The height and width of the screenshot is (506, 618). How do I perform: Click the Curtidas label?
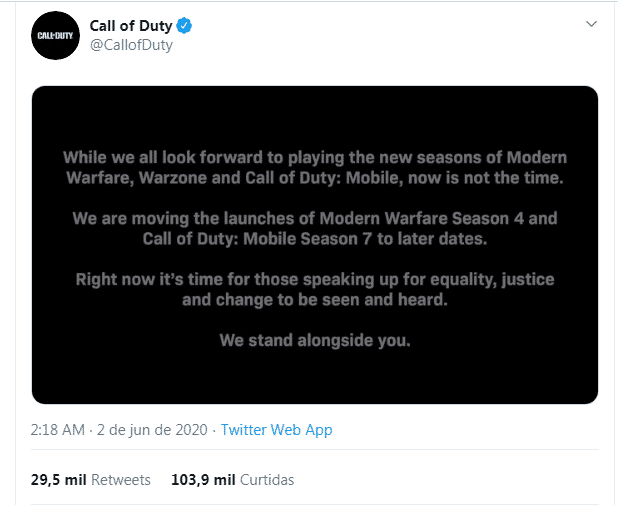pyautogui.click(x=267, y=480)
